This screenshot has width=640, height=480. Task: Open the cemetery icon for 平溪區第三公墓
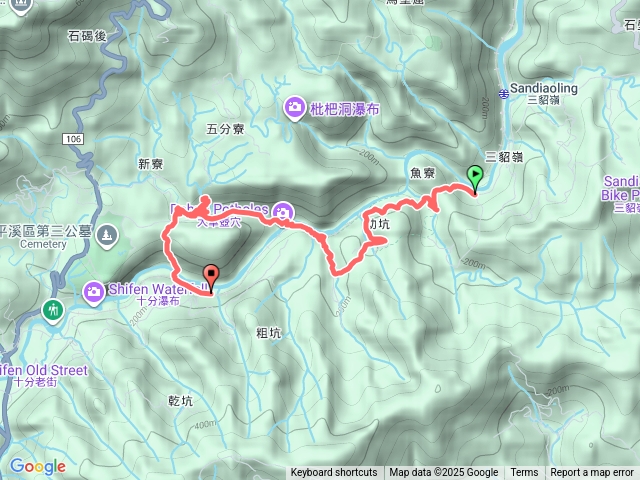pyautogui.click(x=107, y=235)
